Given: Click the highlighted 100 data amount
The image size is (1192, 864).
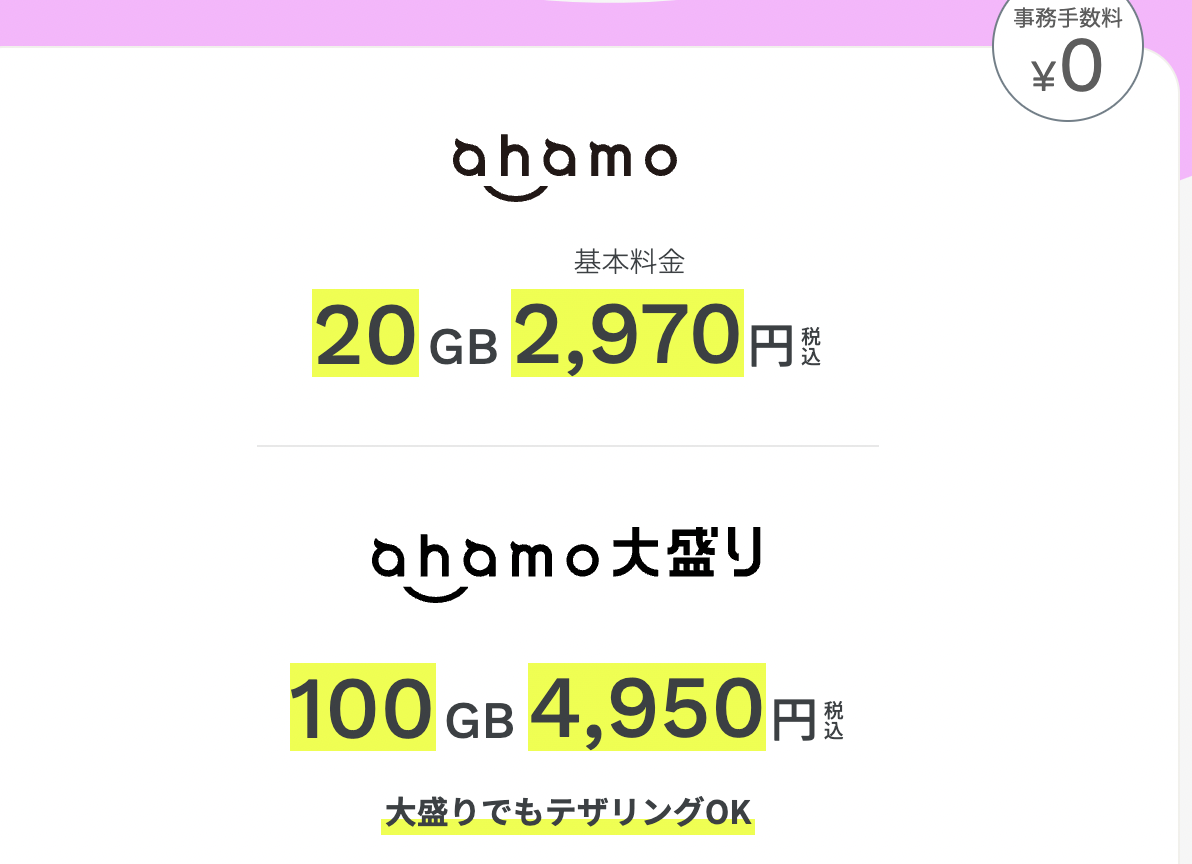Looking at the screenshot, I should [363, 707].
